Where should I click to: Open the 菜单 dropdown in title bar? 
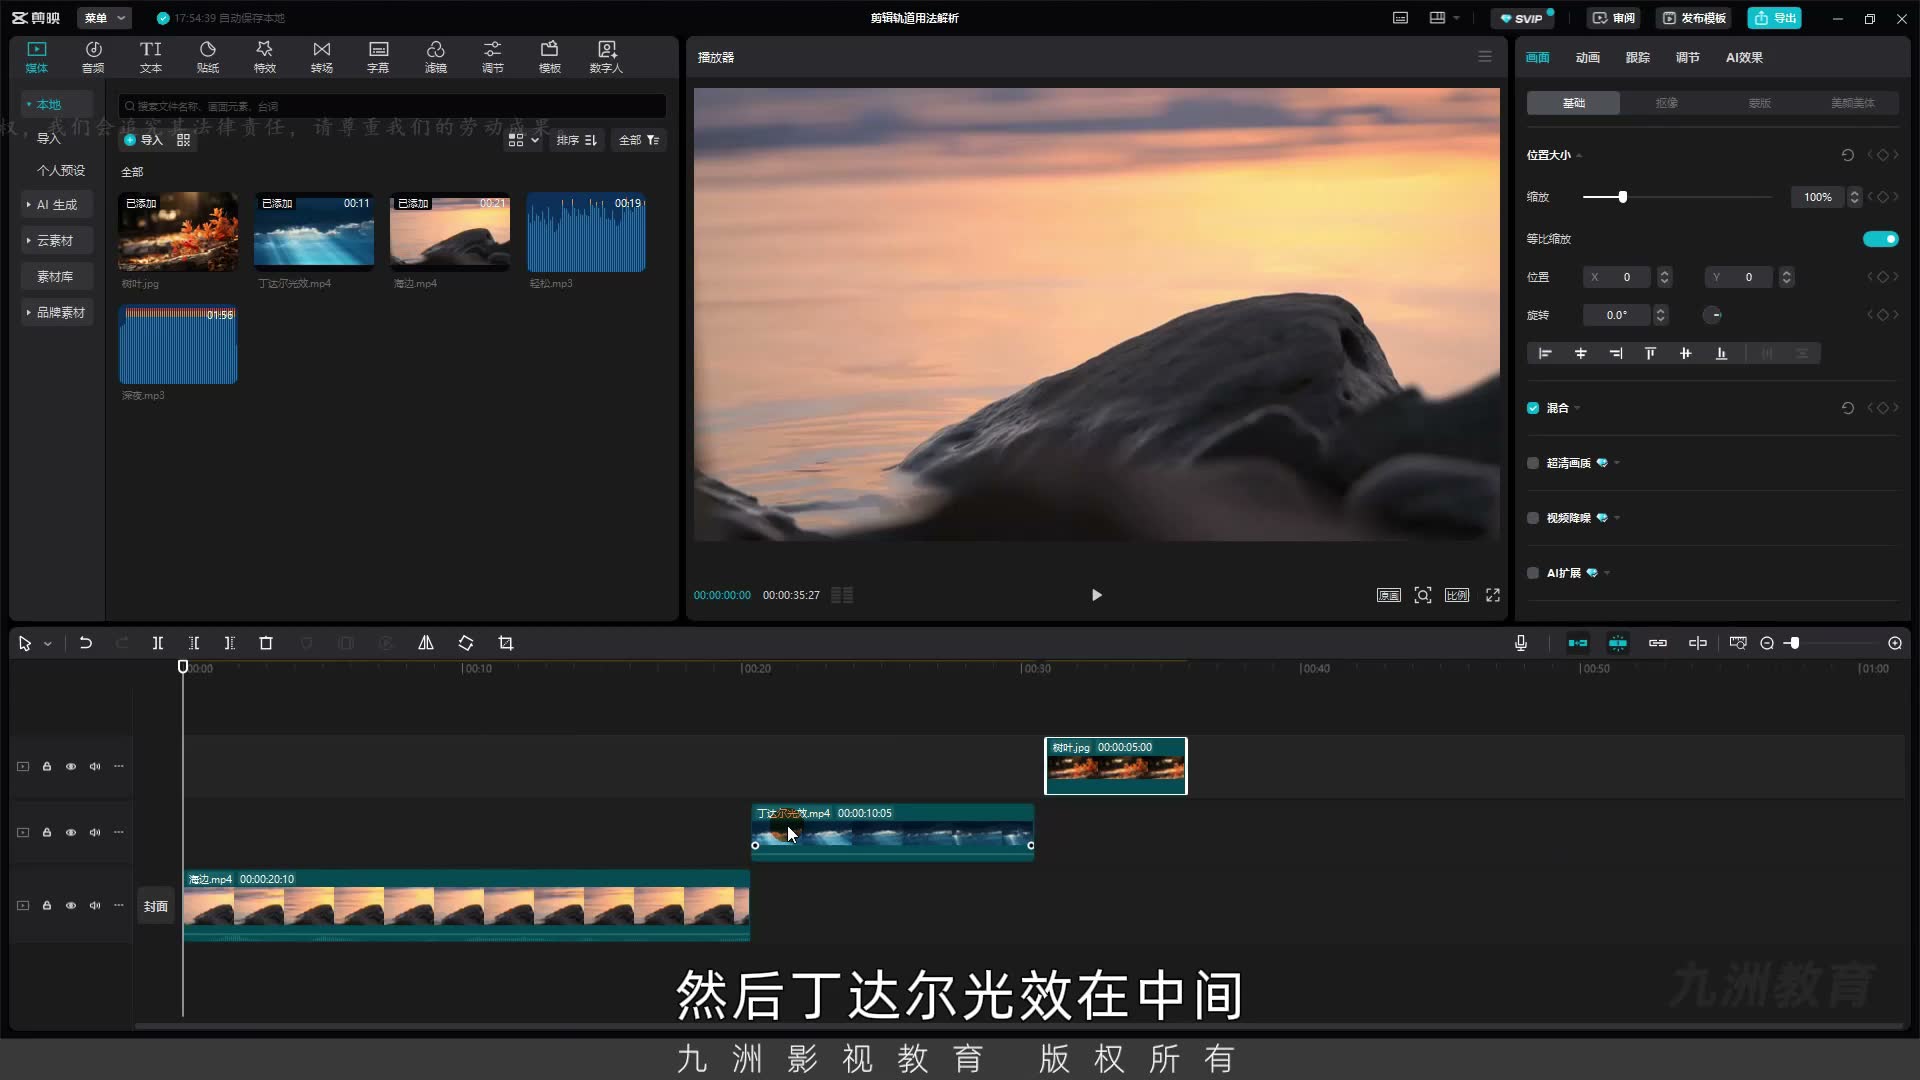click(105, 18)
